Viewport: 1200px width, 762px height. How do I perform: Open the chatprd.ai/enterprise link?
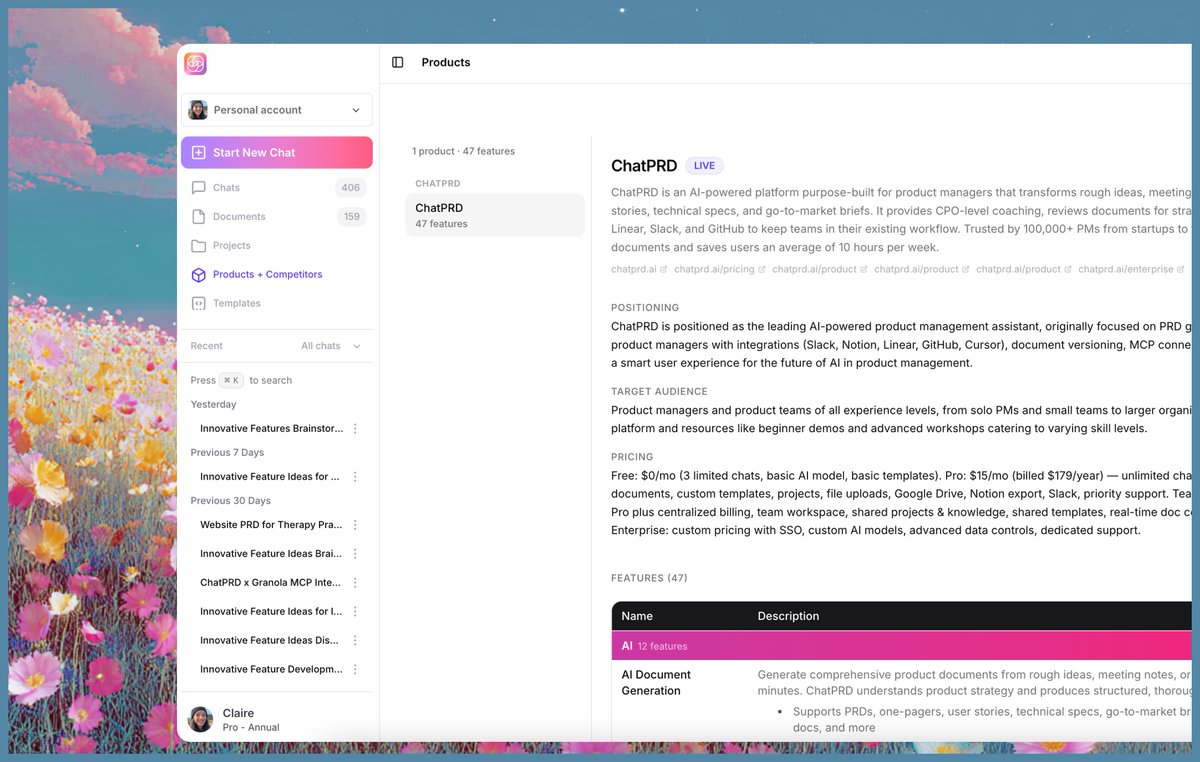pyautogui.click(x=1126, y=270)
